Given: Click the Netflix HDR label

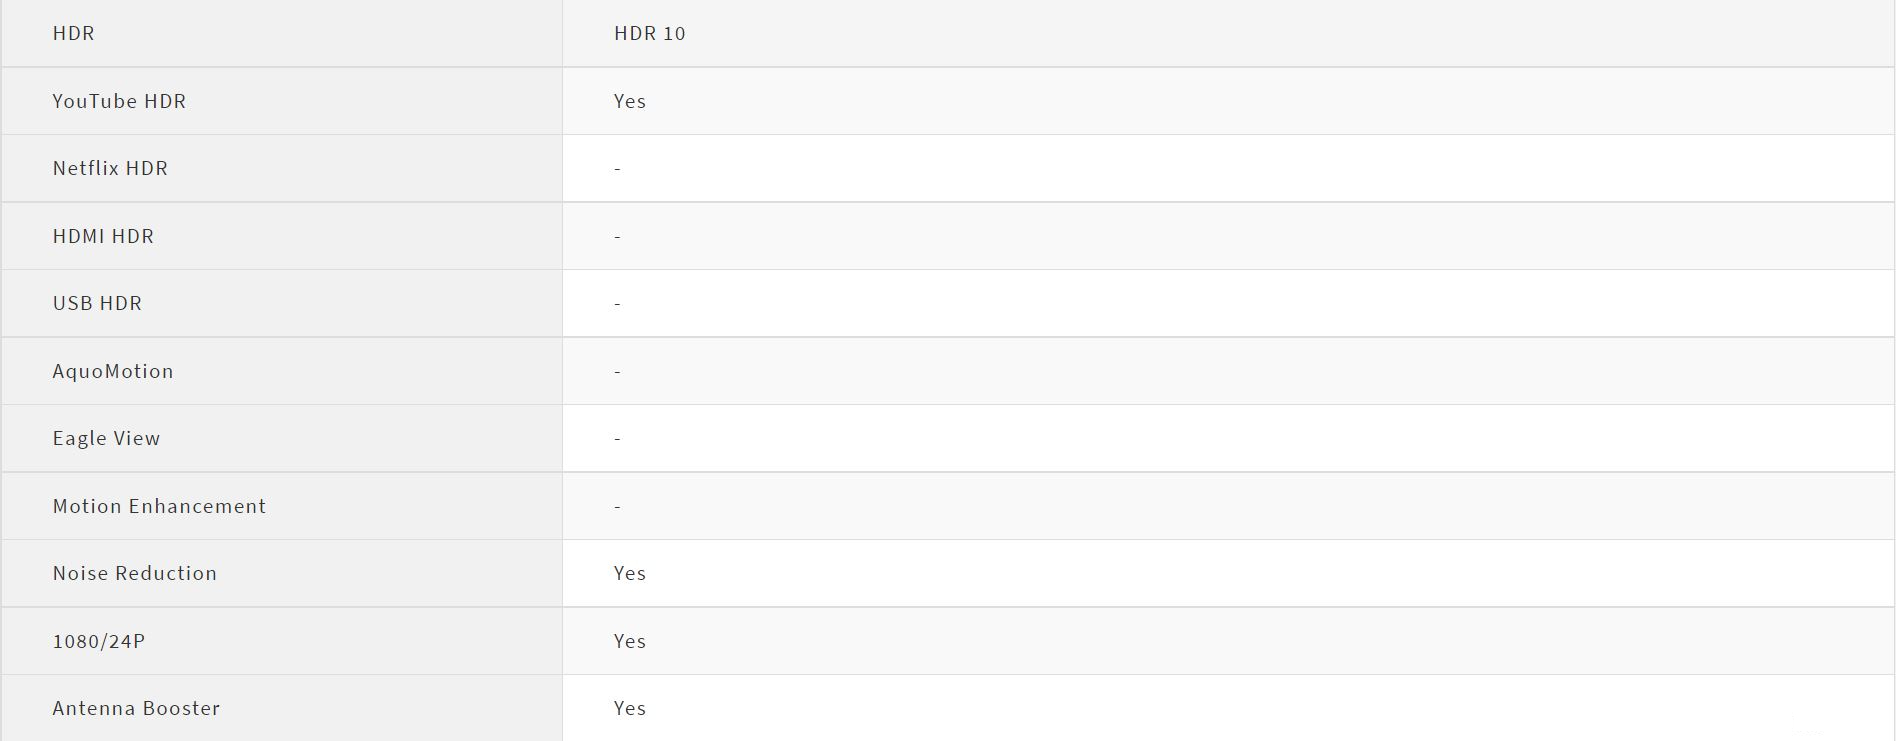Looking at the screenshot, I should pyautogui.click(x=110, y=168).
